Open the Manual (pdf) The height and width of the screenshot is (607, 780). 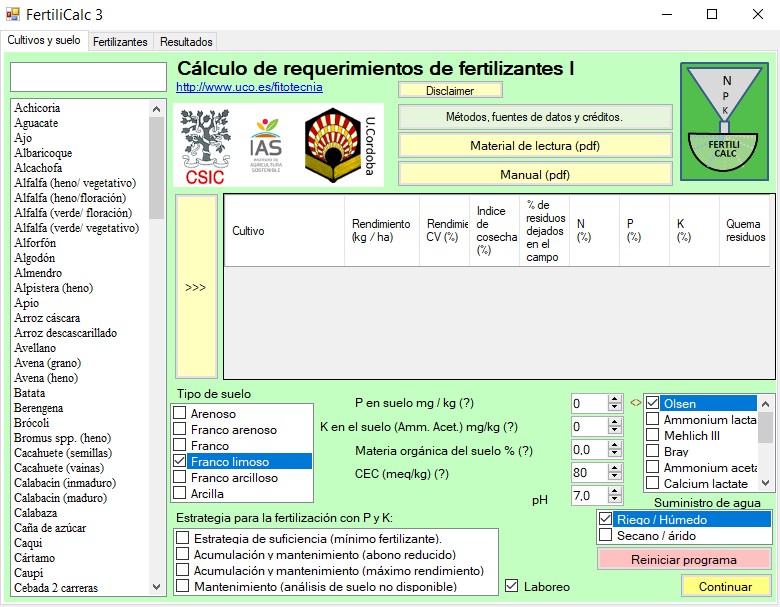click(535, 175)
